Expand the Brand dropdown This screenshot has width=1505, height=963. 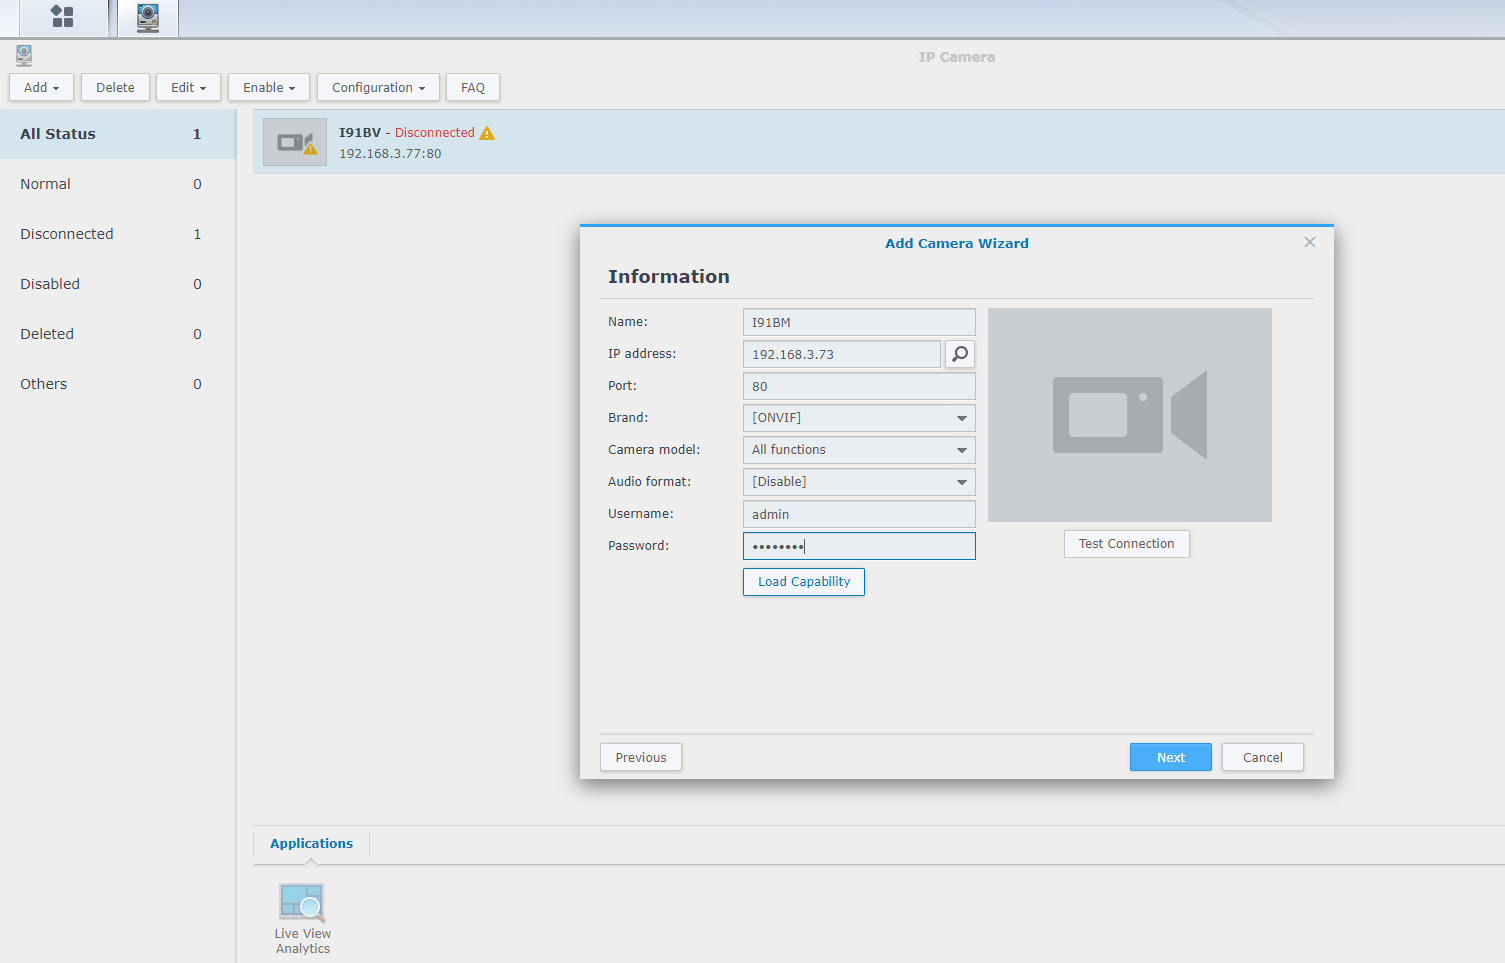click(x=961, y=418)
